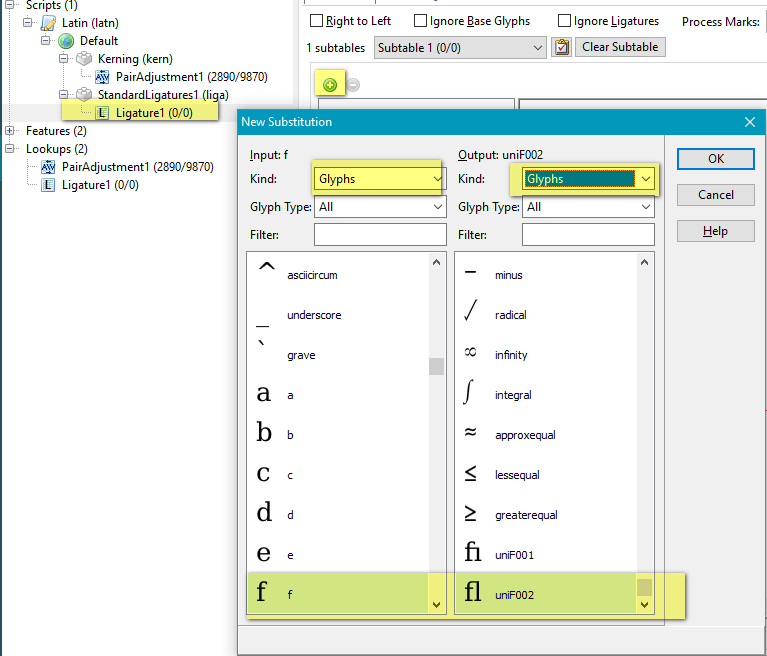Click output list scrollbar up arrow

tap(645, 263)
